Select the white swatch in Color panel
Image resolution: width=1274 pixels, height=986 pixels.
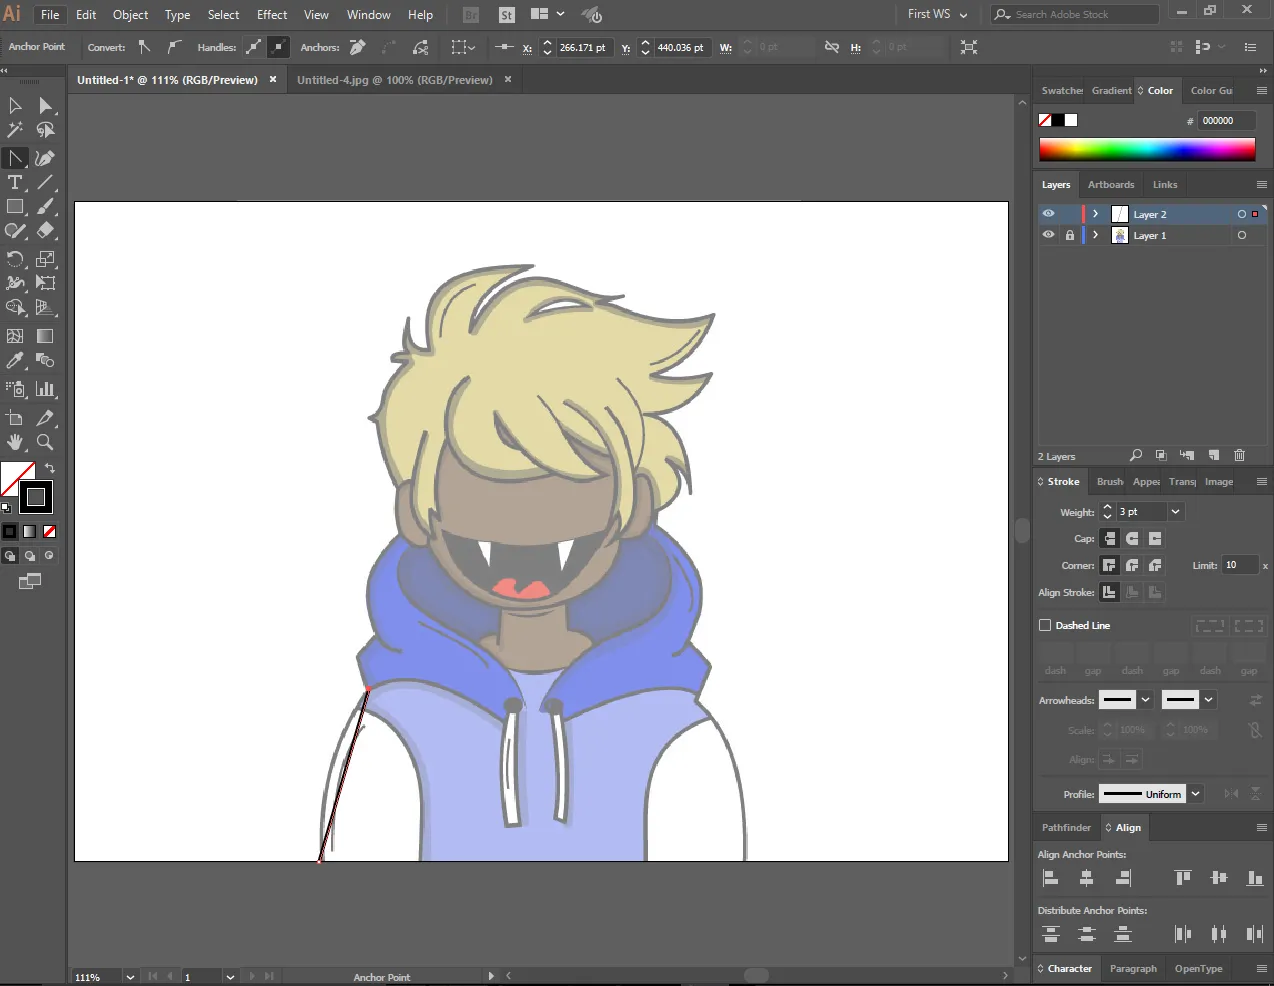1071,120
